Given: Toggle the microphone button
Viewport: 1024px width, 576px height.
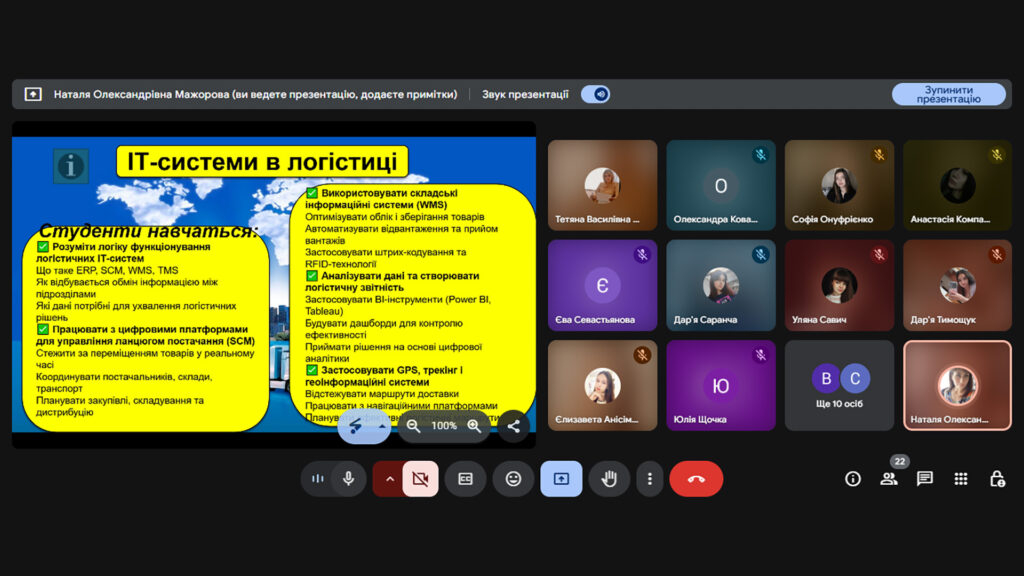Looking at the screenshot, I should 349,479.
